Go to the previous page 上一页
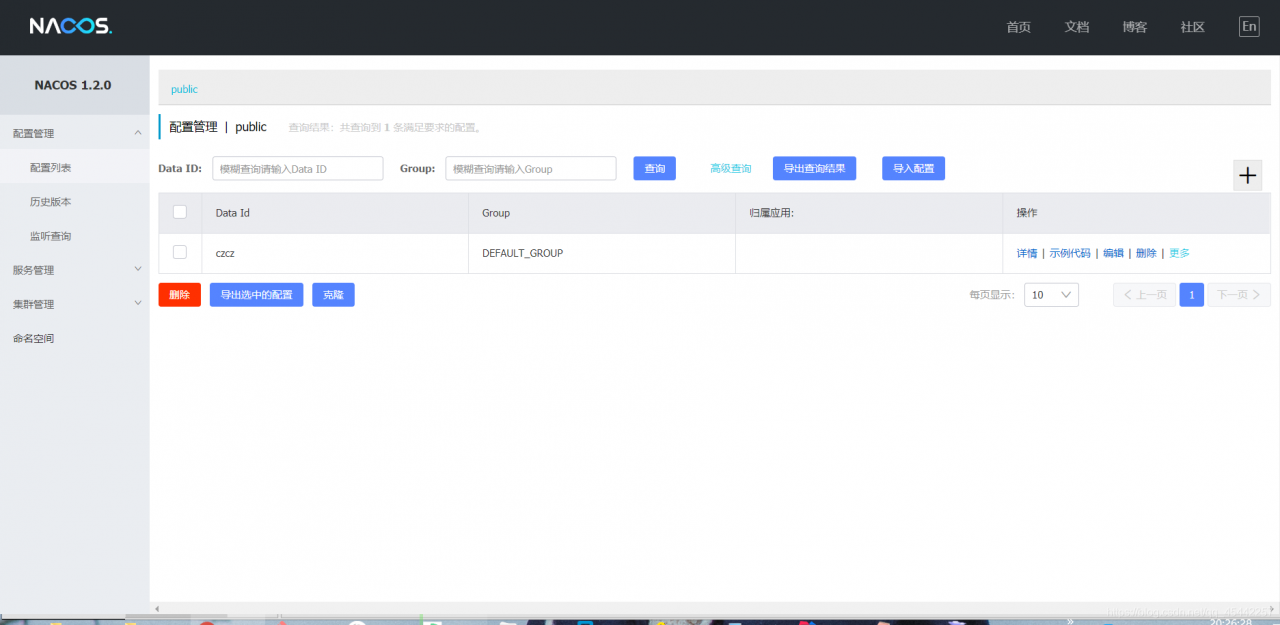1280x625 pixels. (1144, 295)
